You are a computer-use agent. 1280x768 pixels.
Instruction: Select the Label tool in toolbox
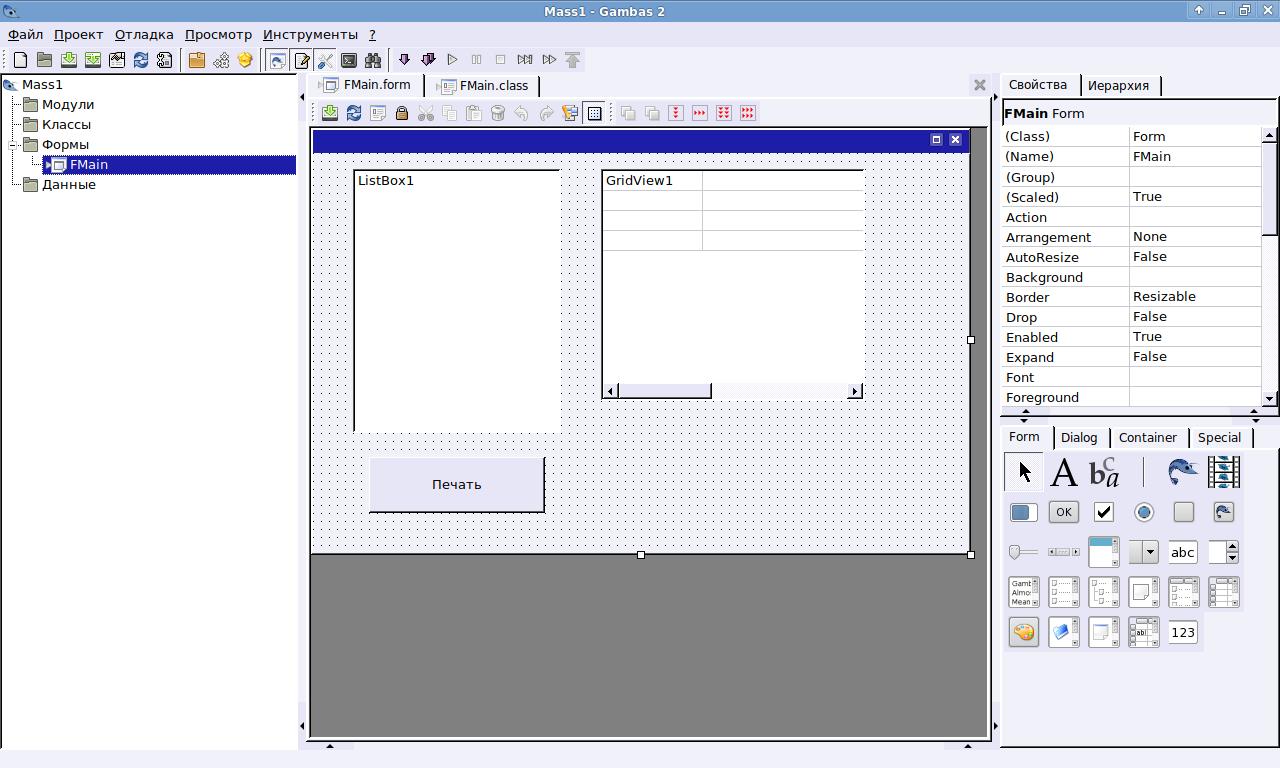(x=1064, y=472)
